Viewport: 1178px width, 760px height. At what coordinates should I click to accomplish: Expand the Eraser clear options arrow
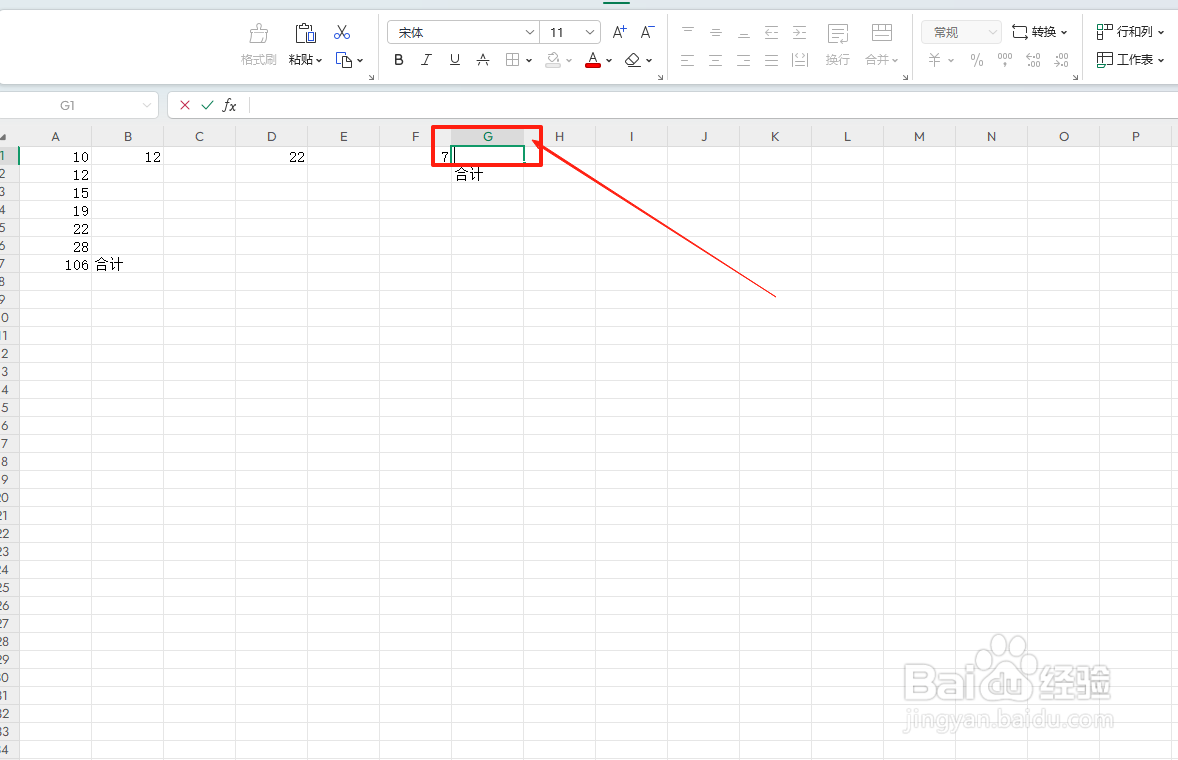tap(649, 60)
